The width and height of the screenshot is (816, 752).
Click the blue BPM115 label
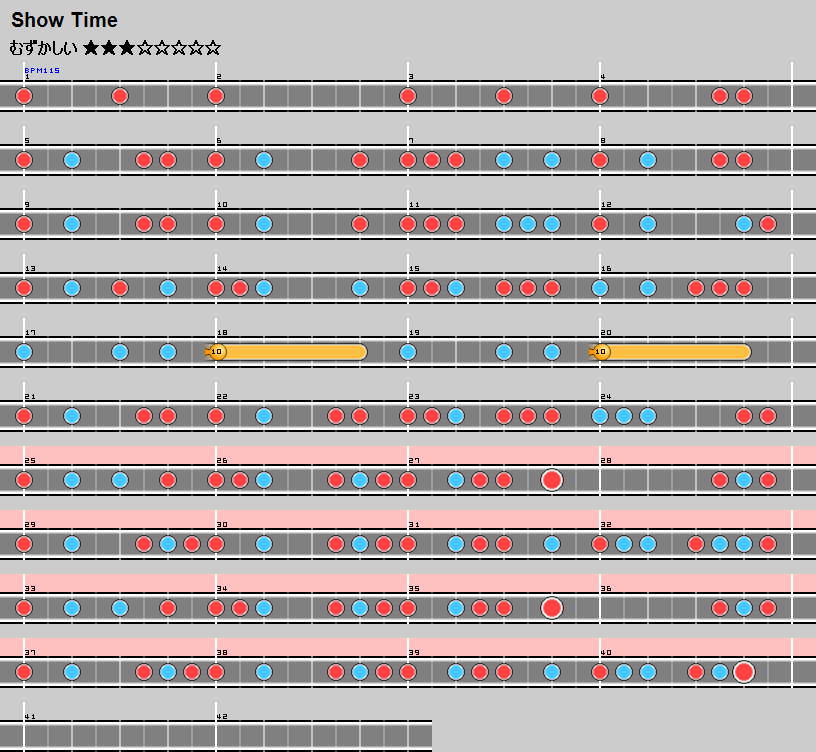tap(42, 71)
